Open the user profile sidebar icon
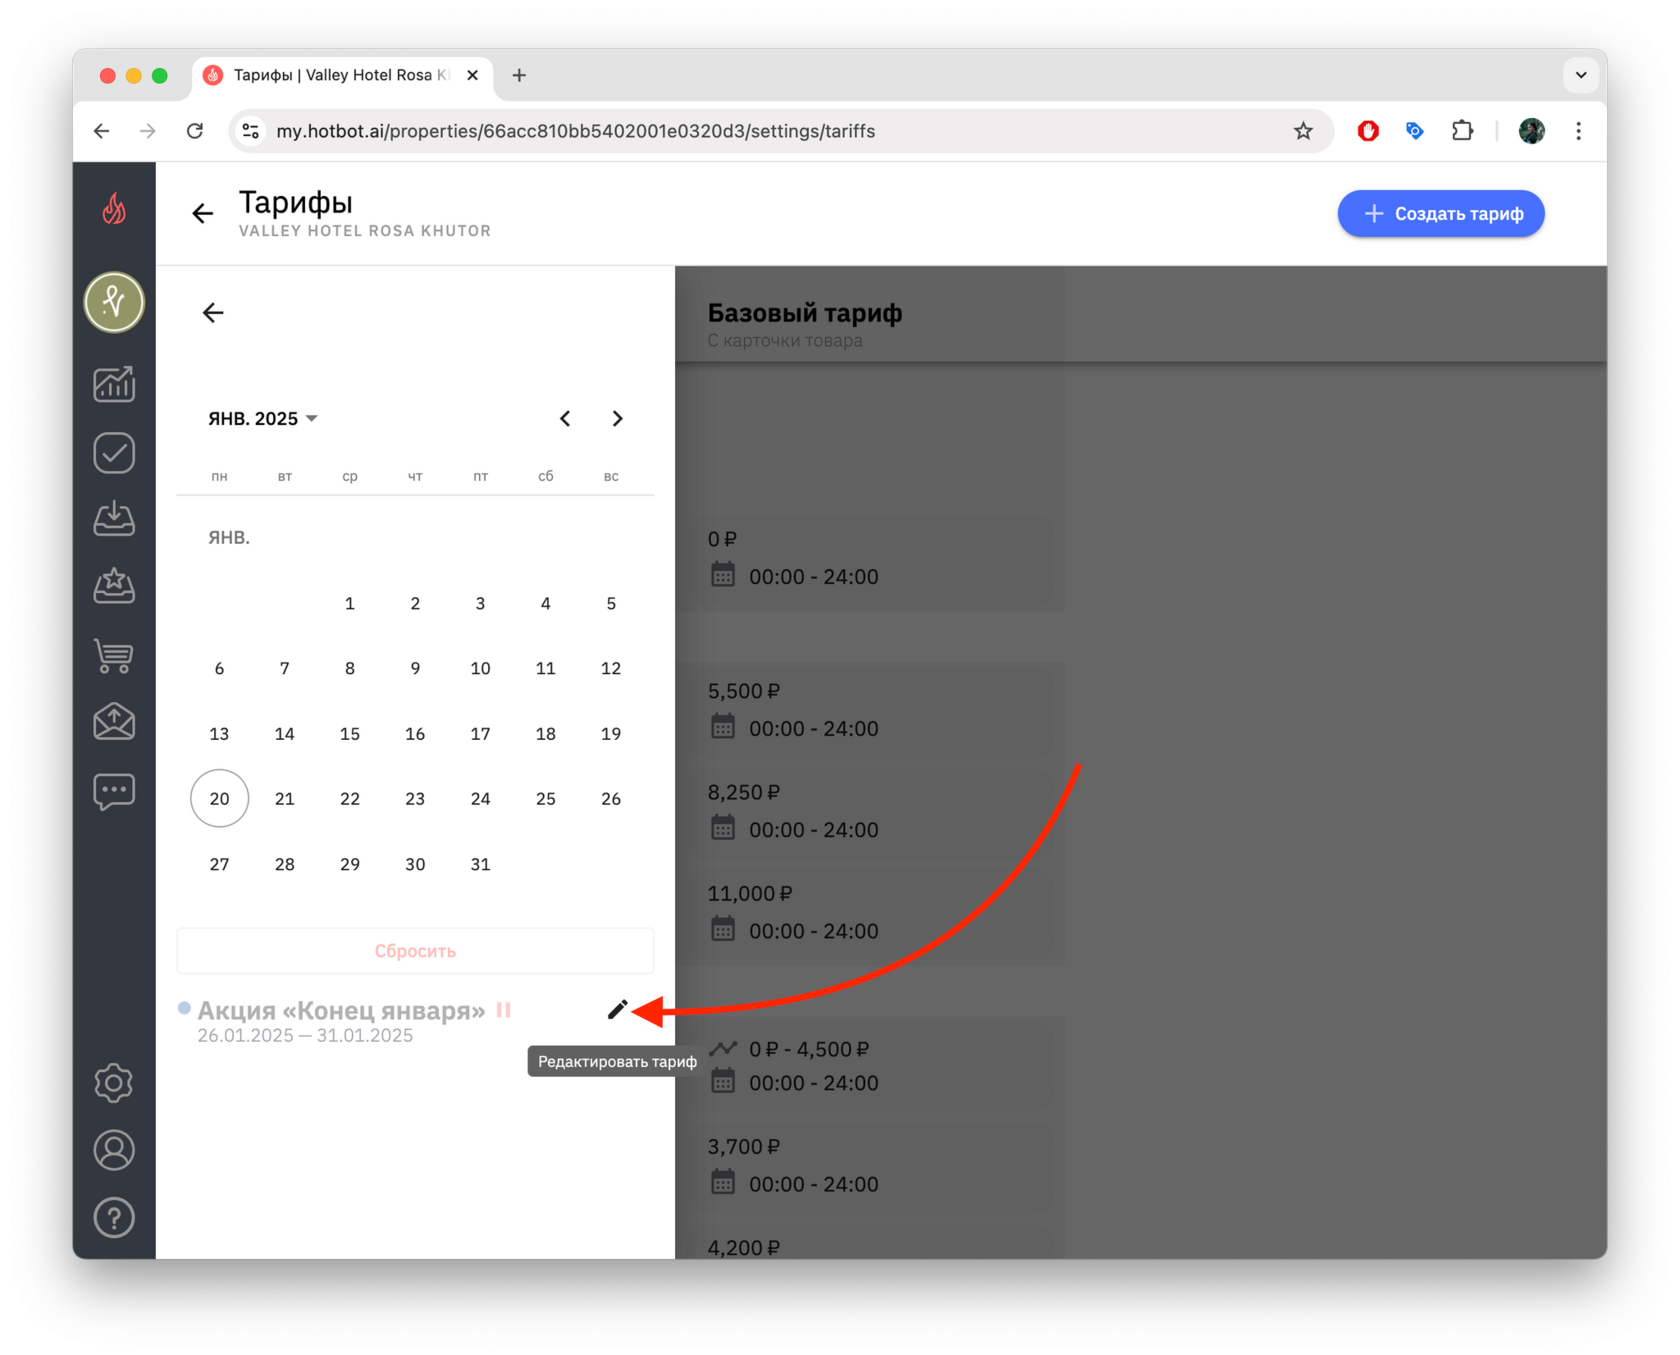1680x1355 pixels. click(x=114, y=1150)
